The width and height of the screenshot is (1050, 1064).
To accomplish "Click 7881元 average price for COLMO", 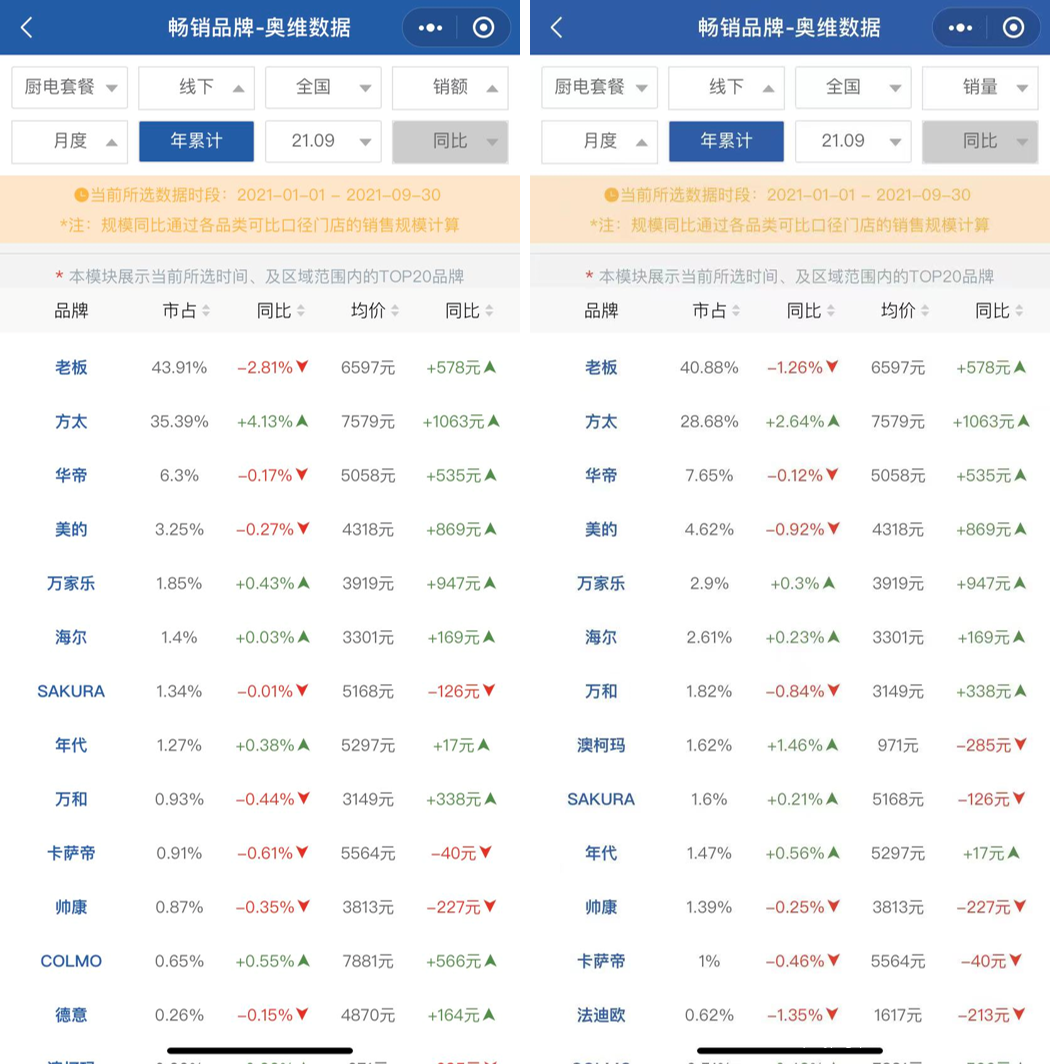I will click(x=368, y=962).
